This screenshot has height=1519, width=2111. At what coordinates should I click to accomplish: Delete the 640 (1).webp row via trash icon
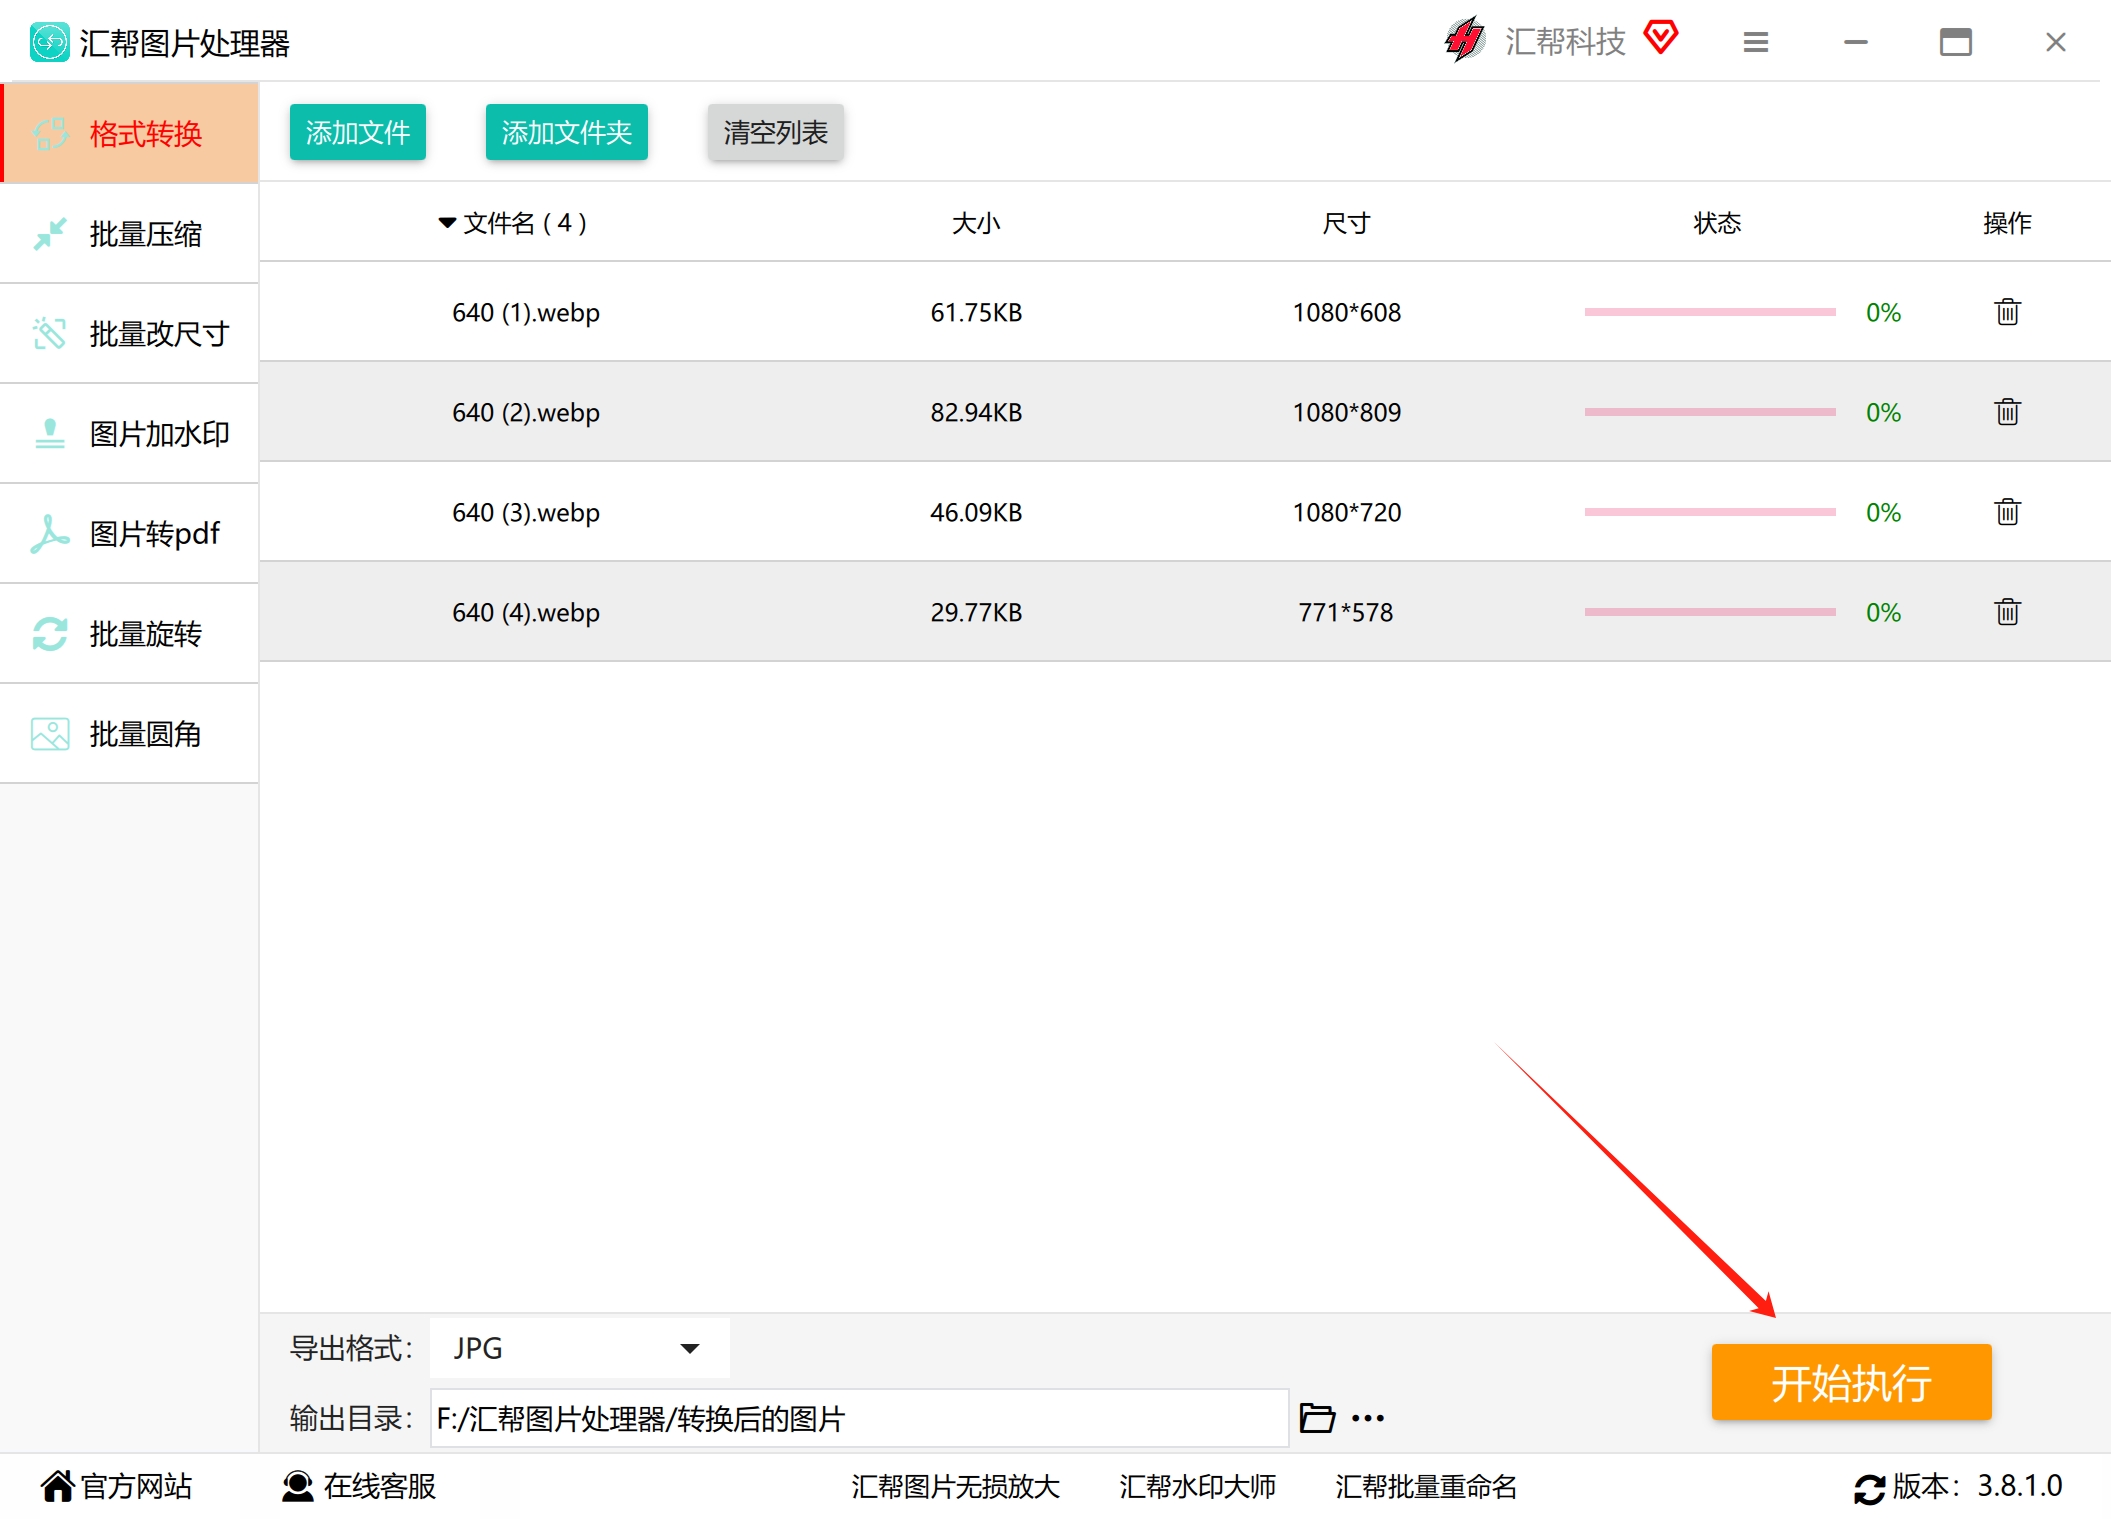[2007, 312]
